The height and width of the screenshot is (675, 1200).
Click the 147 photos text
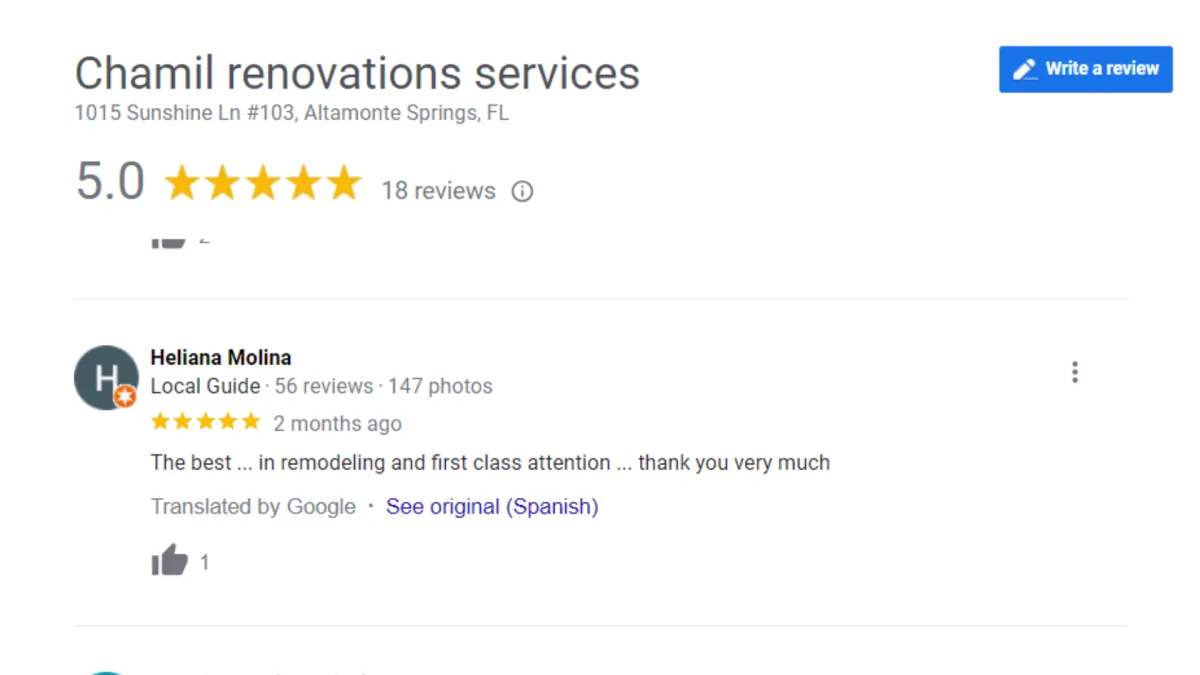tap(440, 386)
